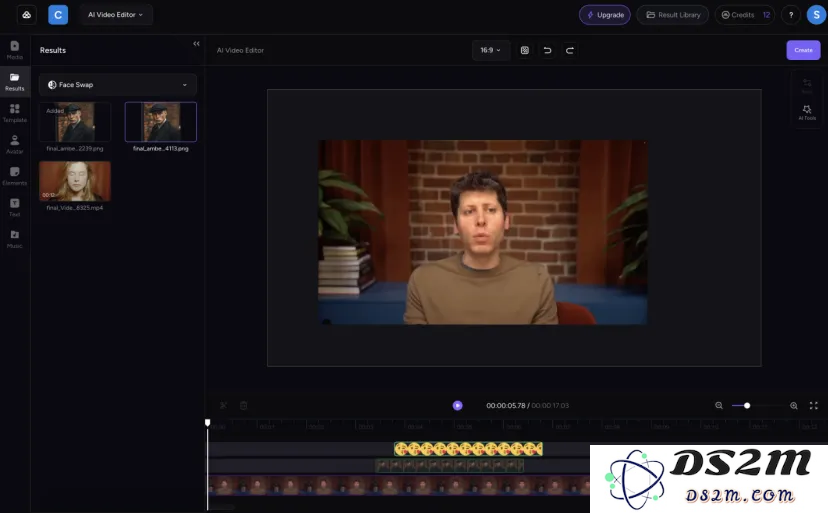Select the main video clip on bottom track
This screenshot has width=828, height=513.
click(x=399, y=486)
